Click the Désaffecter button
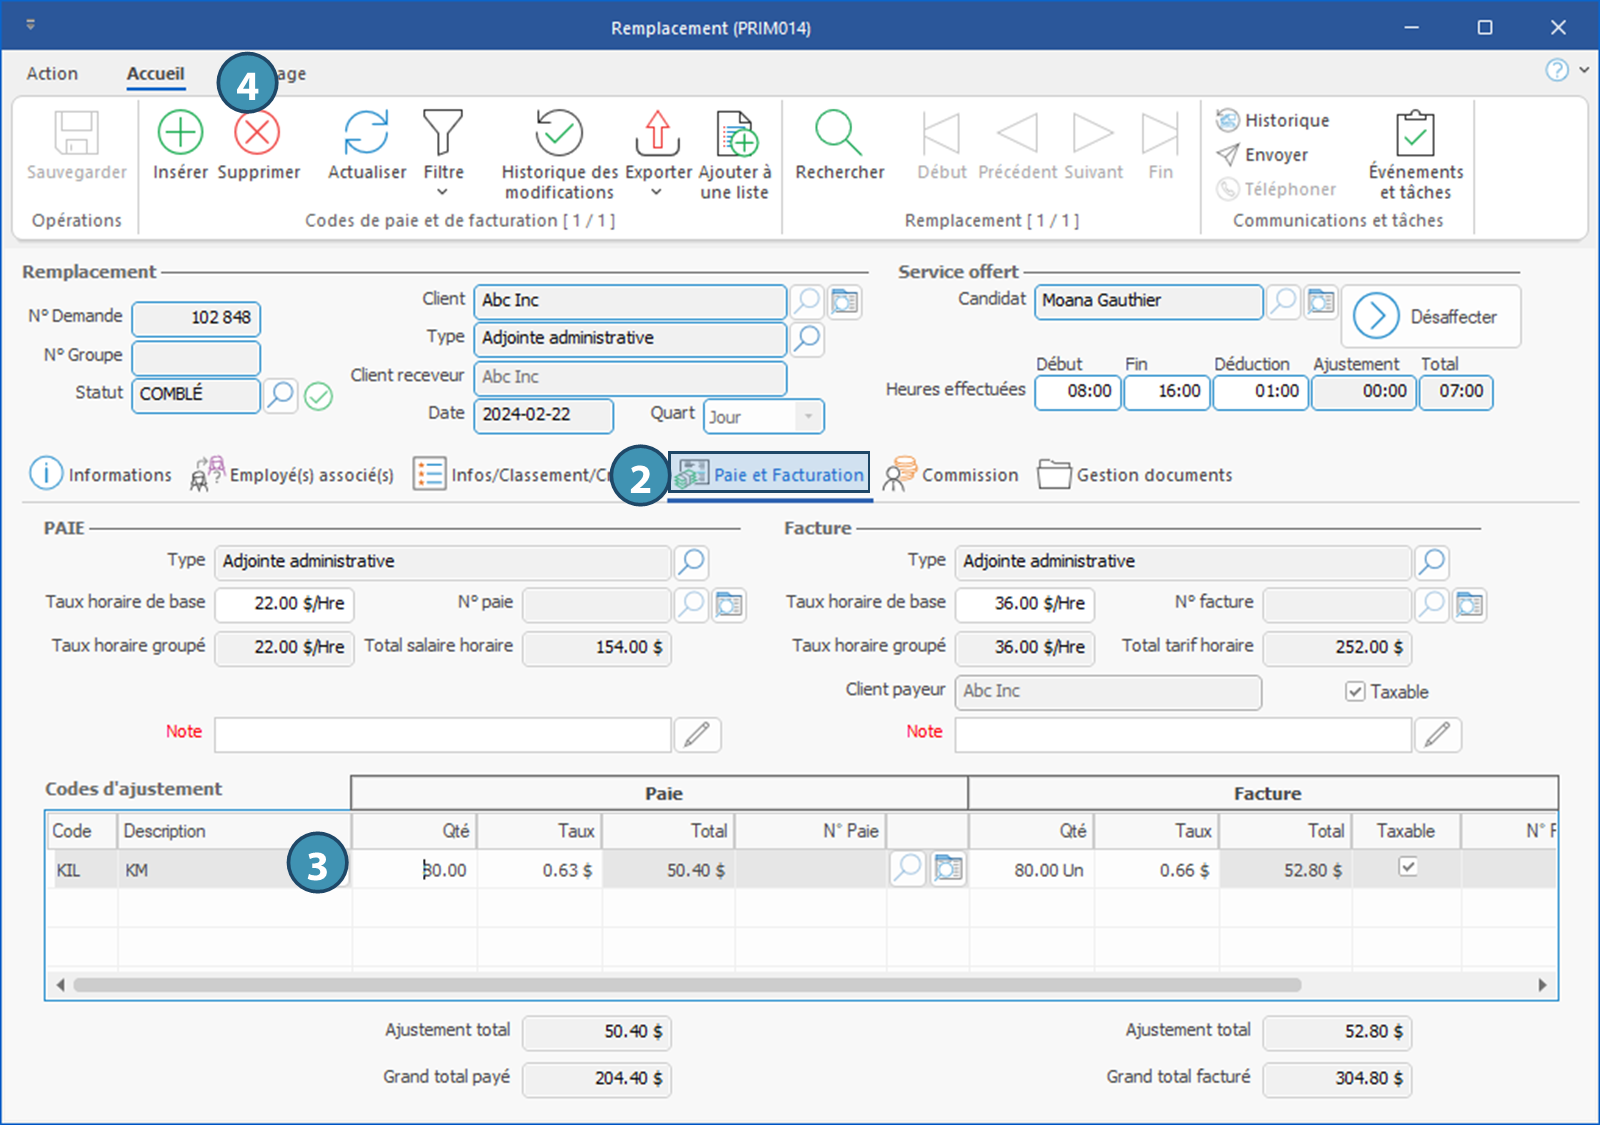 (x=1430, y=317)
